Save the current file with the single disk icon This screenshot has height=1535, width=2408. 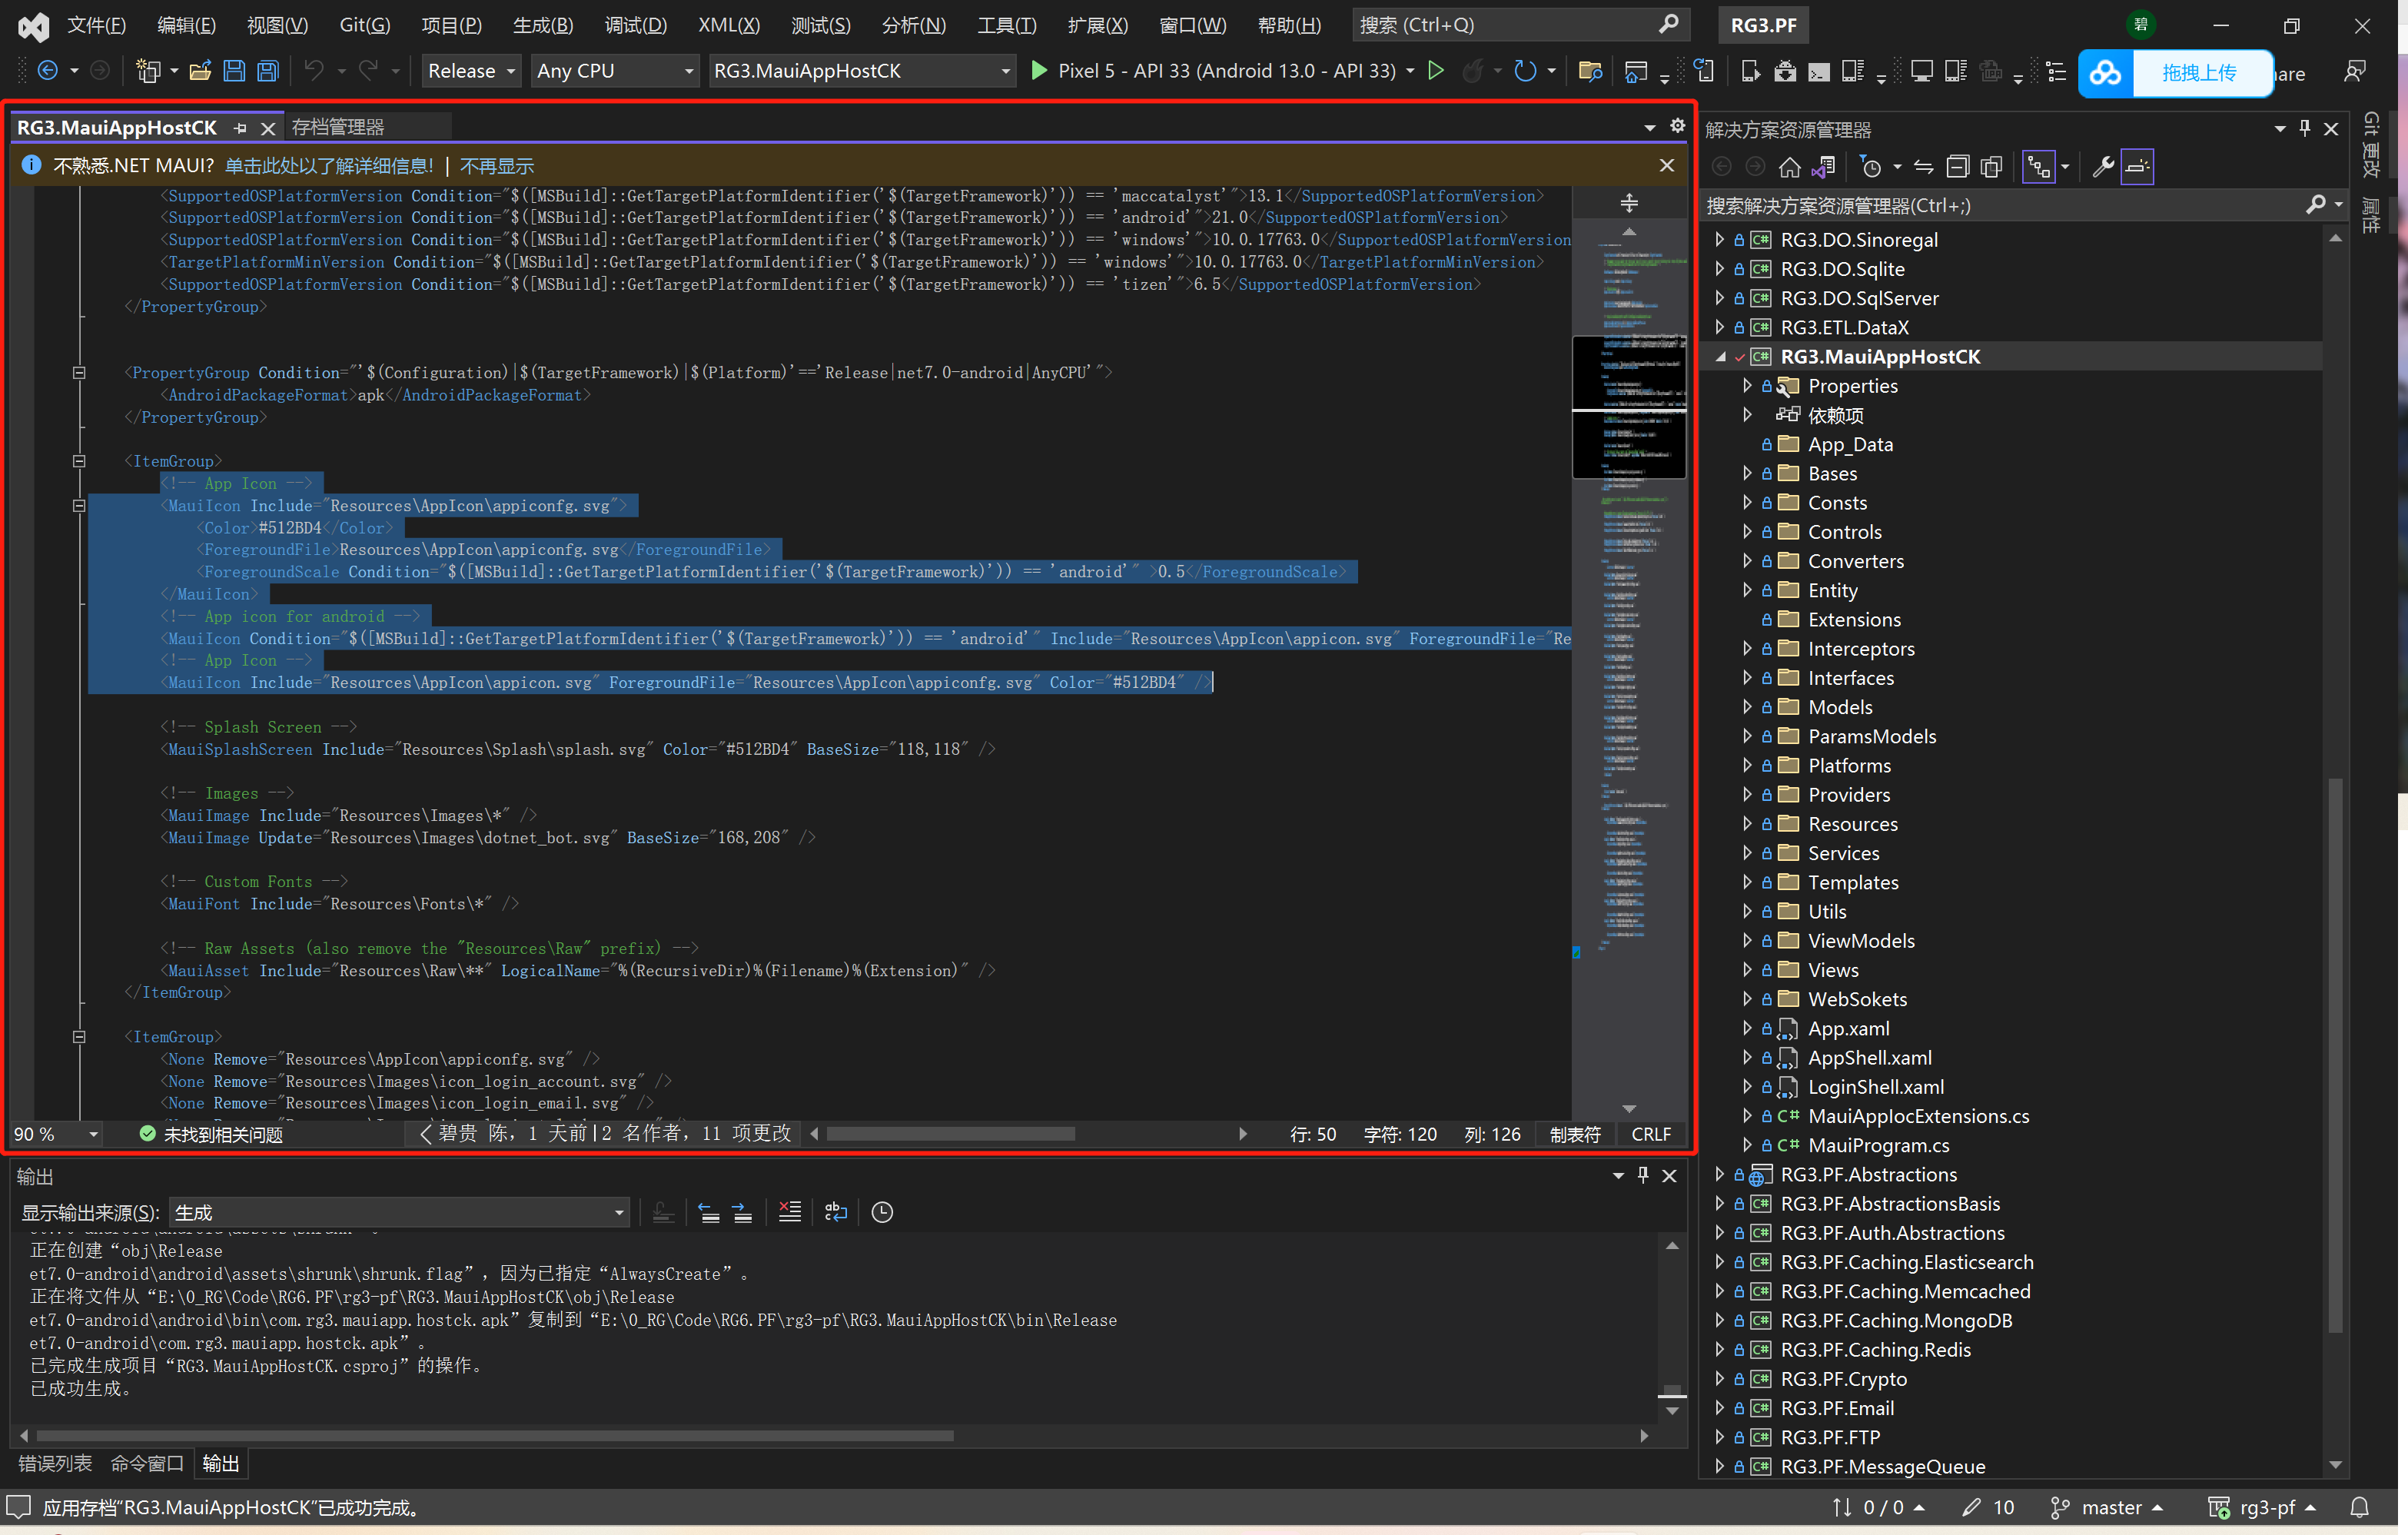(x=234, y=71)
